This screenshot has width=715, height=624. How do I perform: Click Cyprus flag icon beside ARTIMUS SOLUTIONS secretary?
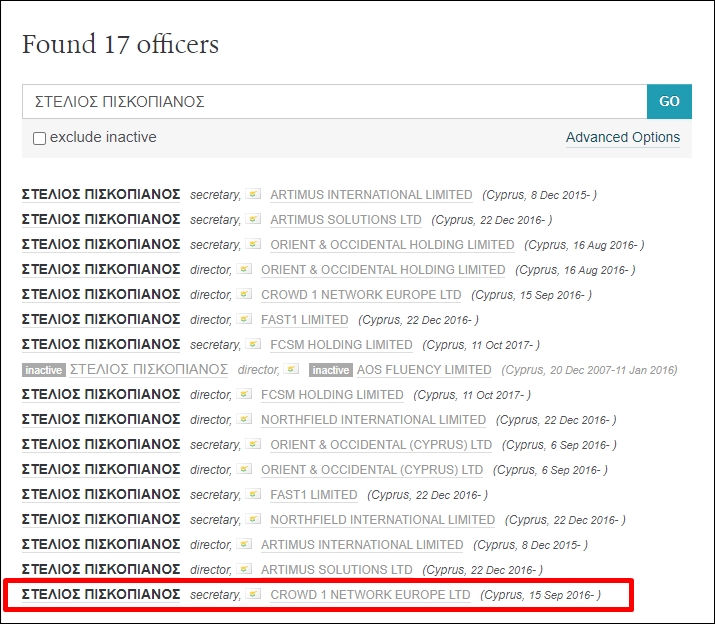coord(253,219)
